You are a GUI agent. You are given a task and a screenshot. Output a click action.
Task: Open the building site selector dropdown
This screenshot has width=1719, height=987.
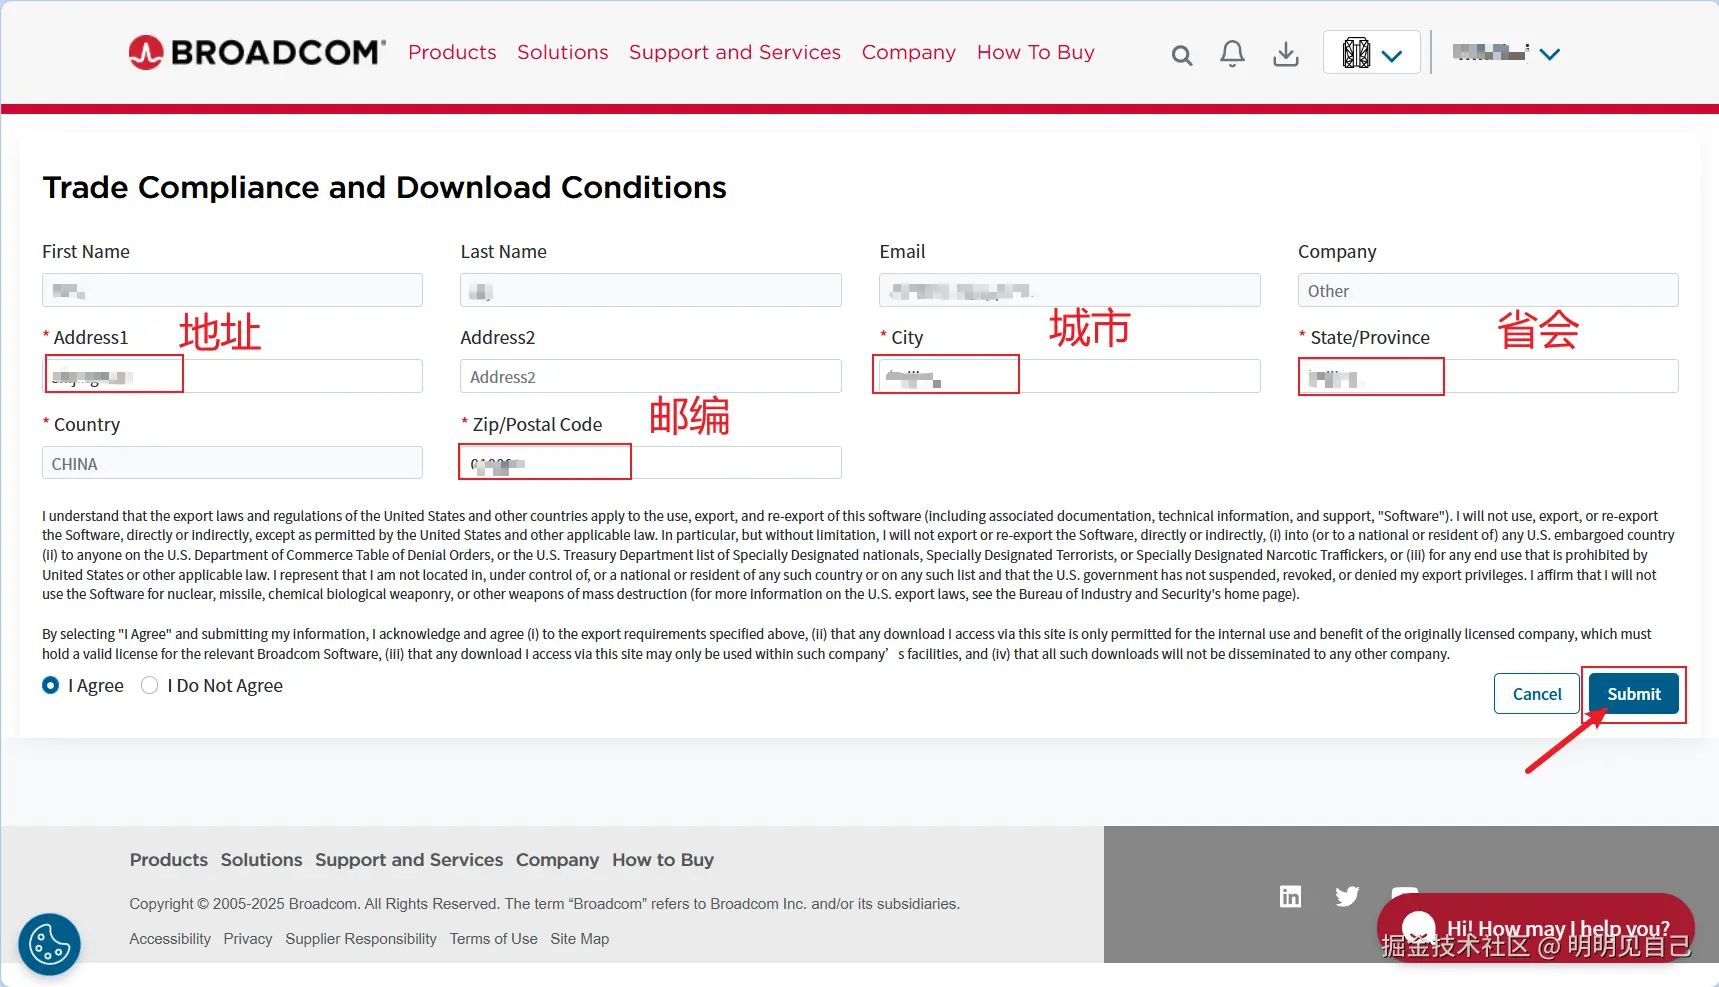click(x=1371, y=53)
